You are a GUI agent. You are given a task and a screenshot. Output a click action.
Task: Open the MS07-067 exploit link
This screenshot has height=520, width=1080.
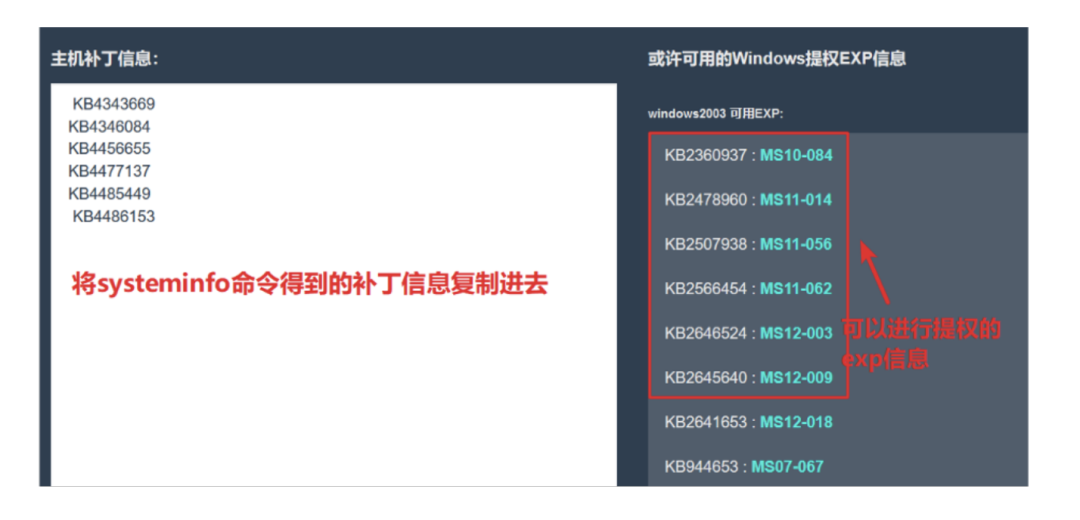[787, 466]
